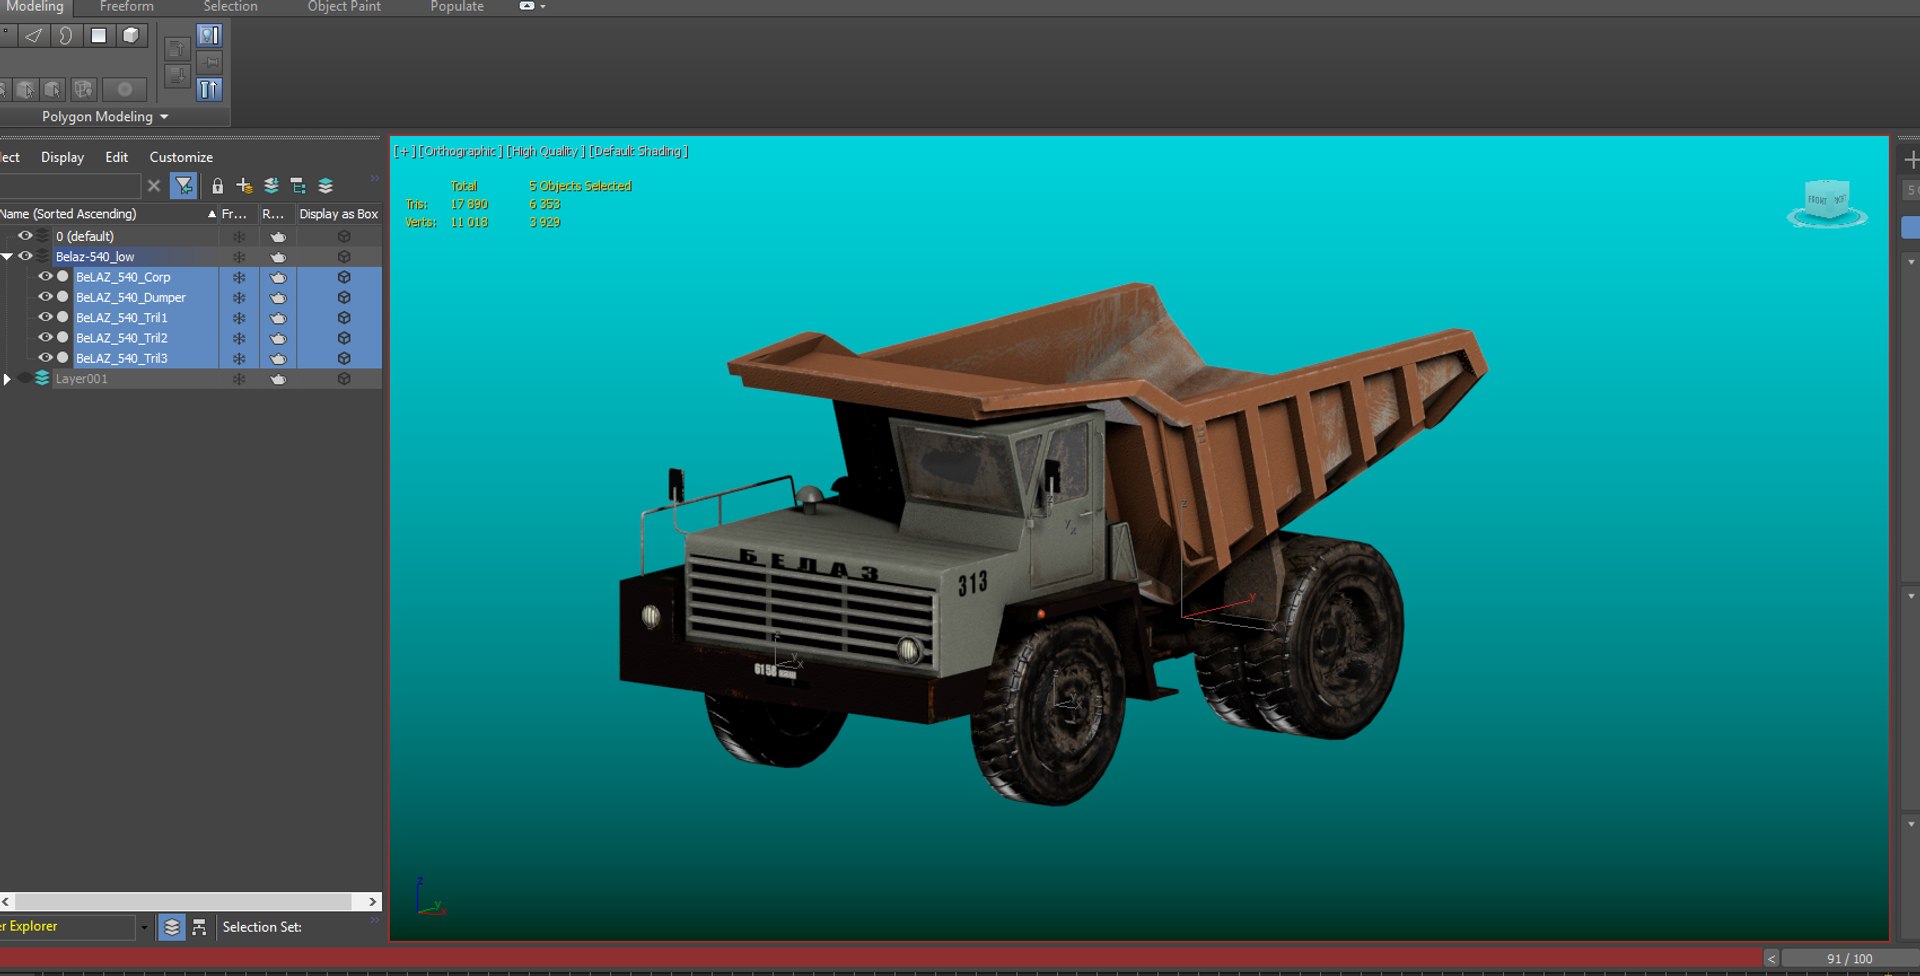Open the Explorer type dropdown arrow
Screen dimensions: 1920x976
[x=144, y=927]
